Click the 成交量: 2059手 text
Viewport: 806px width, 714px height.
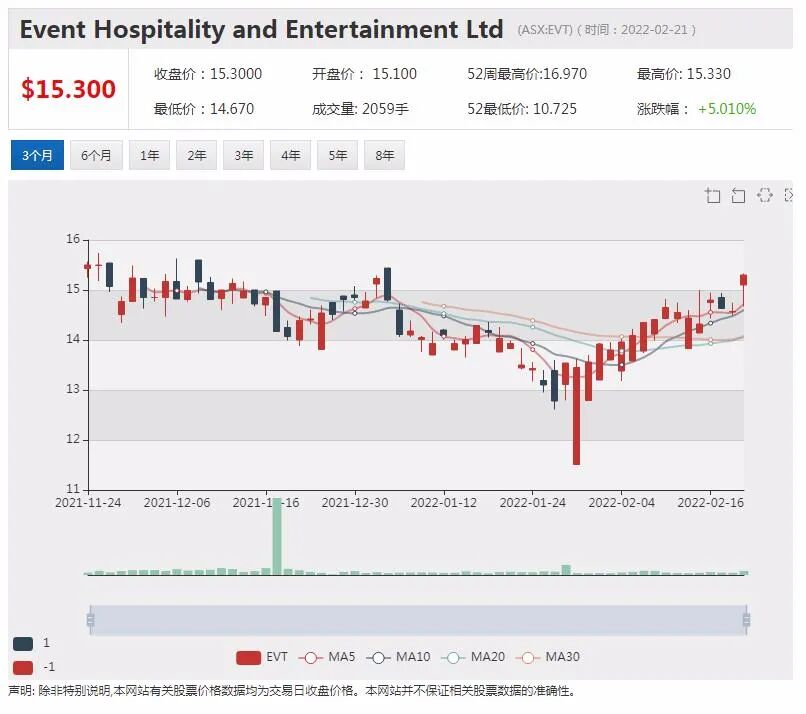coord(360,109)
